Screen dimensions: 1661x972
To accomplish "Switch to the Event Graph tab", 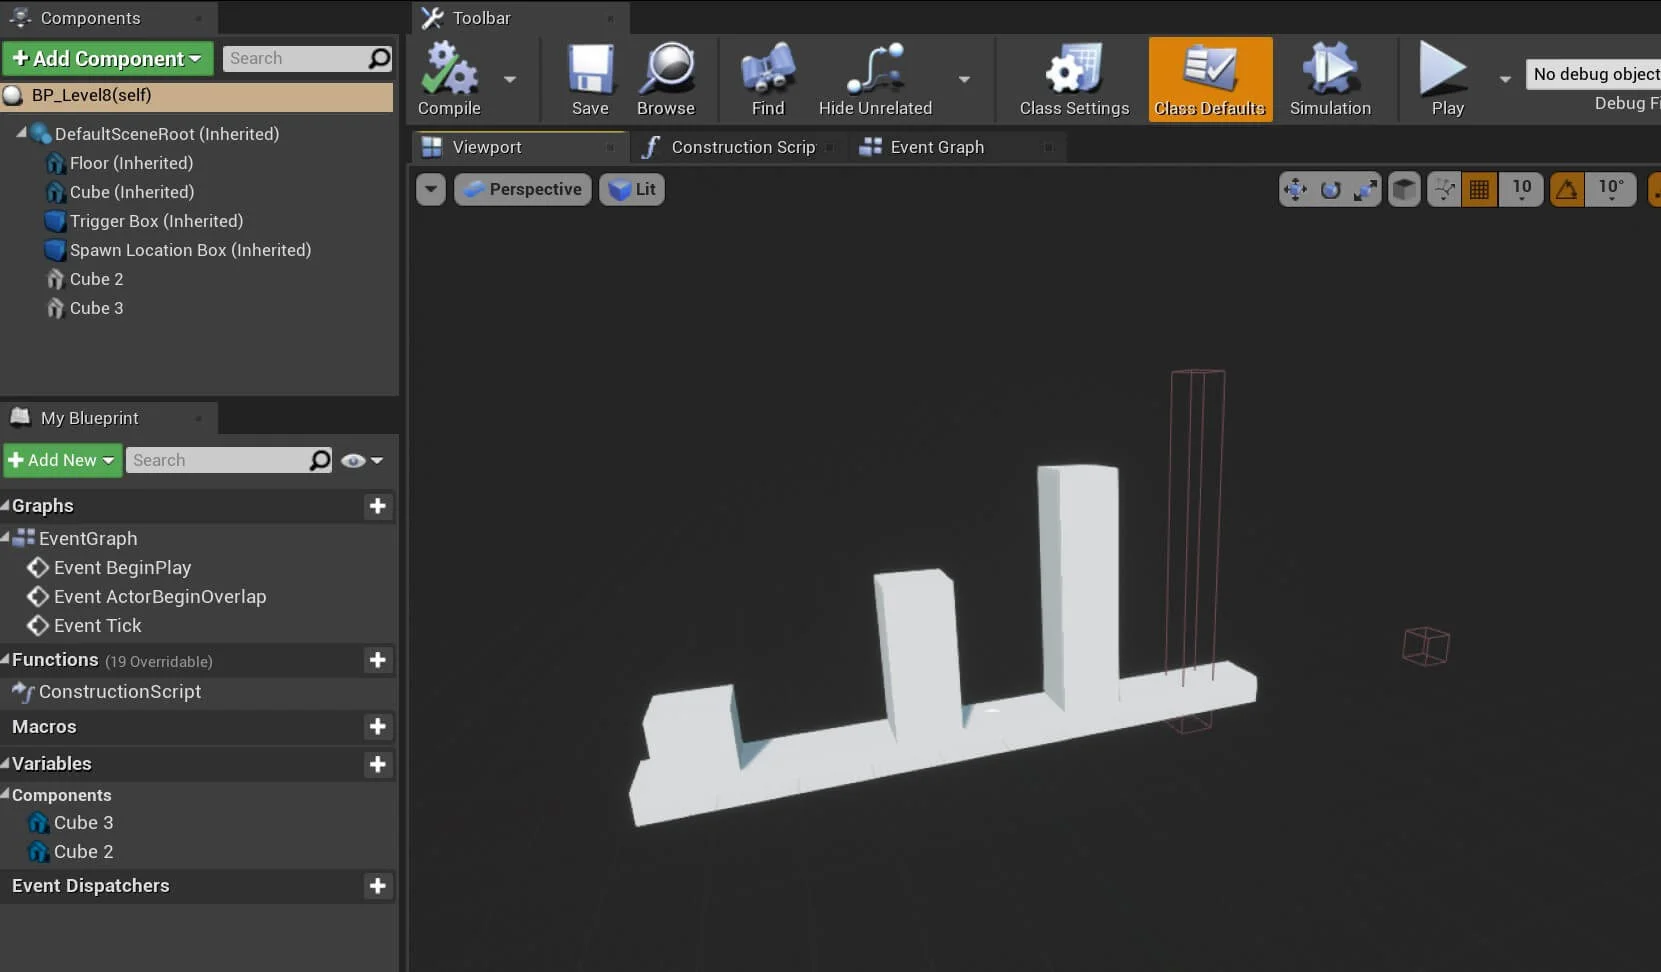I will (936, 147).
